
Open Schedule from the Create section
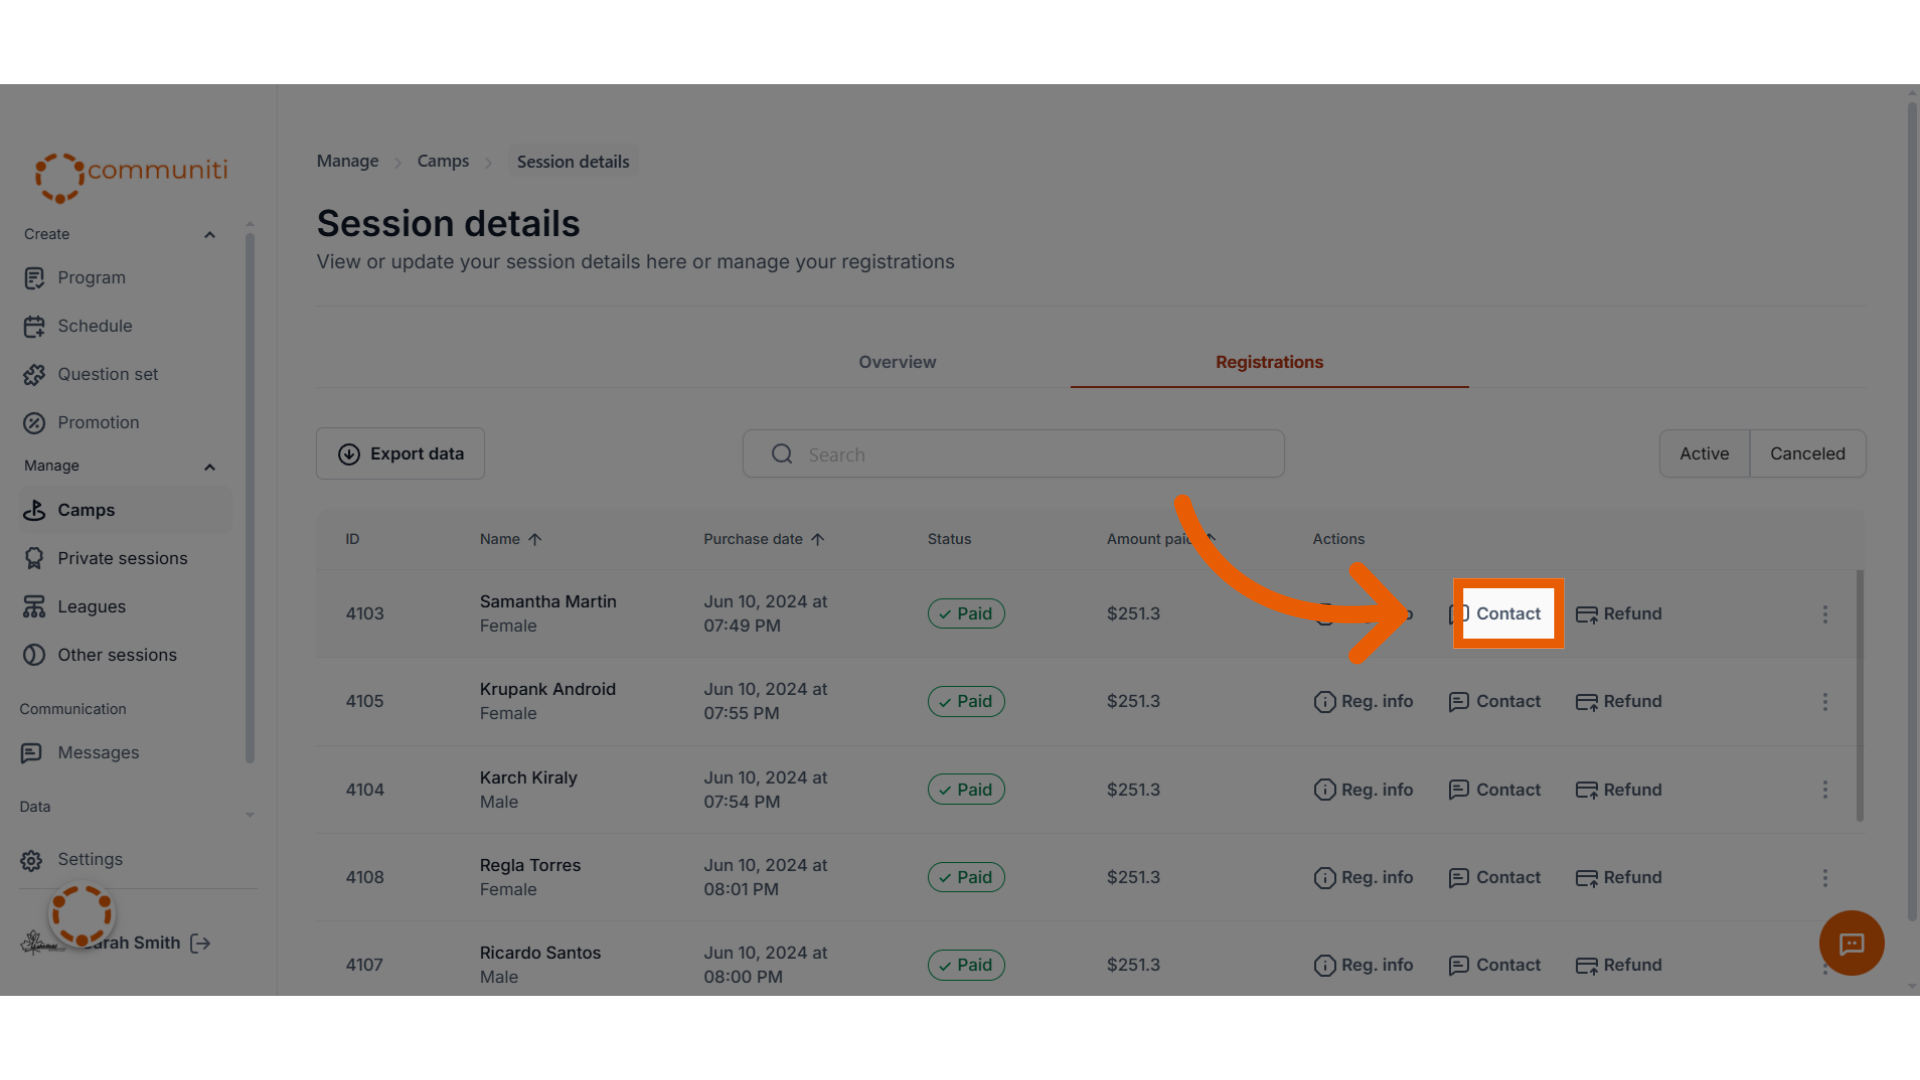94,326
